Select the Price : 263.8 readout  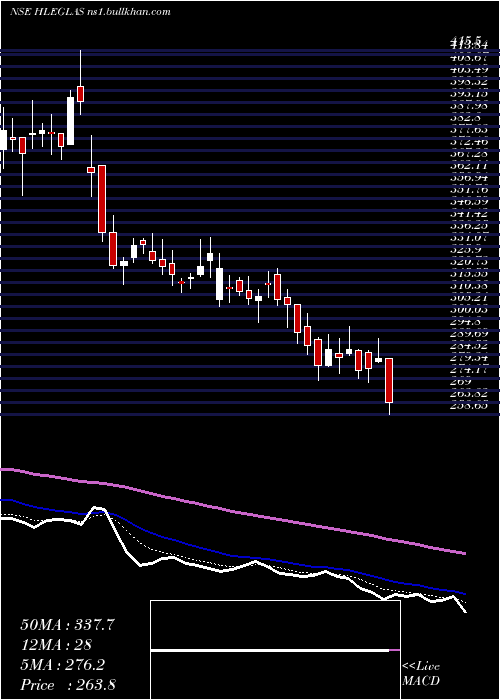[68, 685]
